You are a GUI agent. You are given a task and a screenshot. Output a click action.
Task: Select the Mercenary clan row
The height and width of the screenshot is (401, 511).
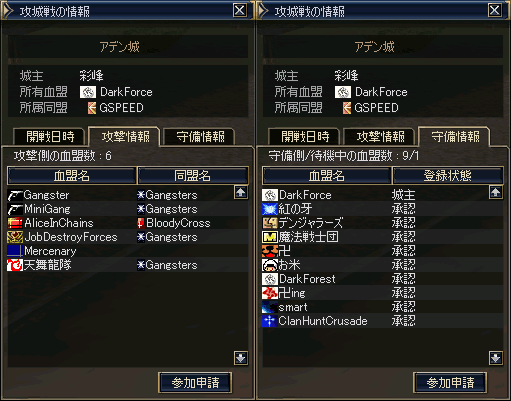(128, 251)
